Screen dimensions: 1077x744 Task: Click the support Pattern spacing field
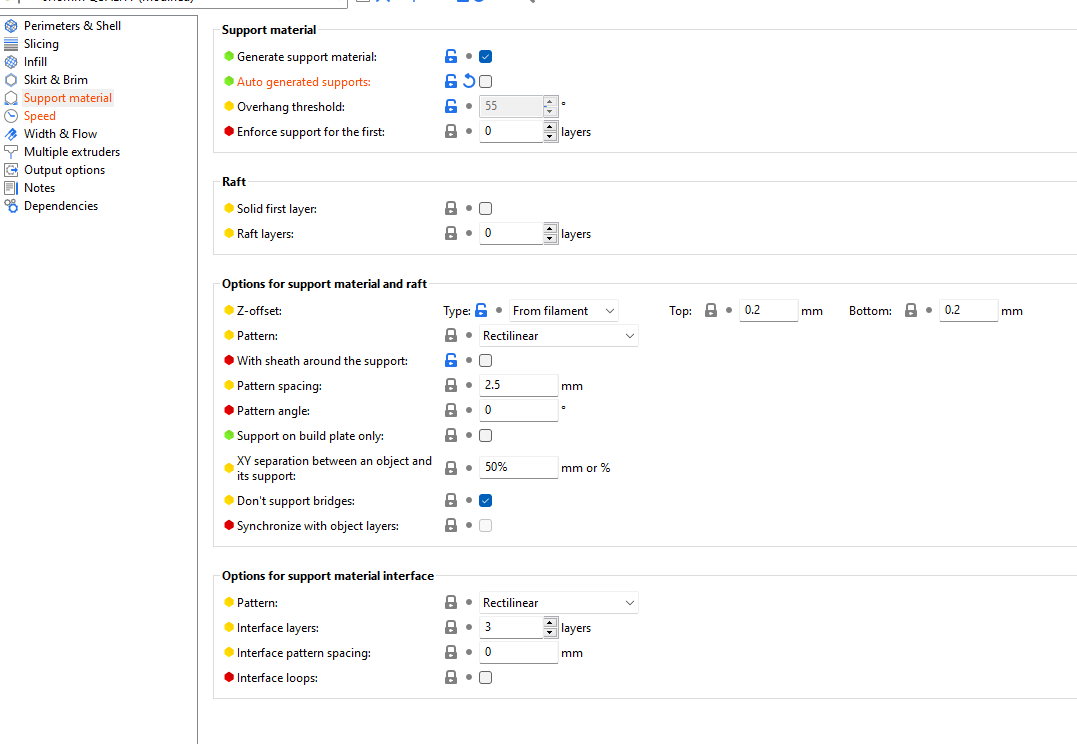(x=519, y=385)
